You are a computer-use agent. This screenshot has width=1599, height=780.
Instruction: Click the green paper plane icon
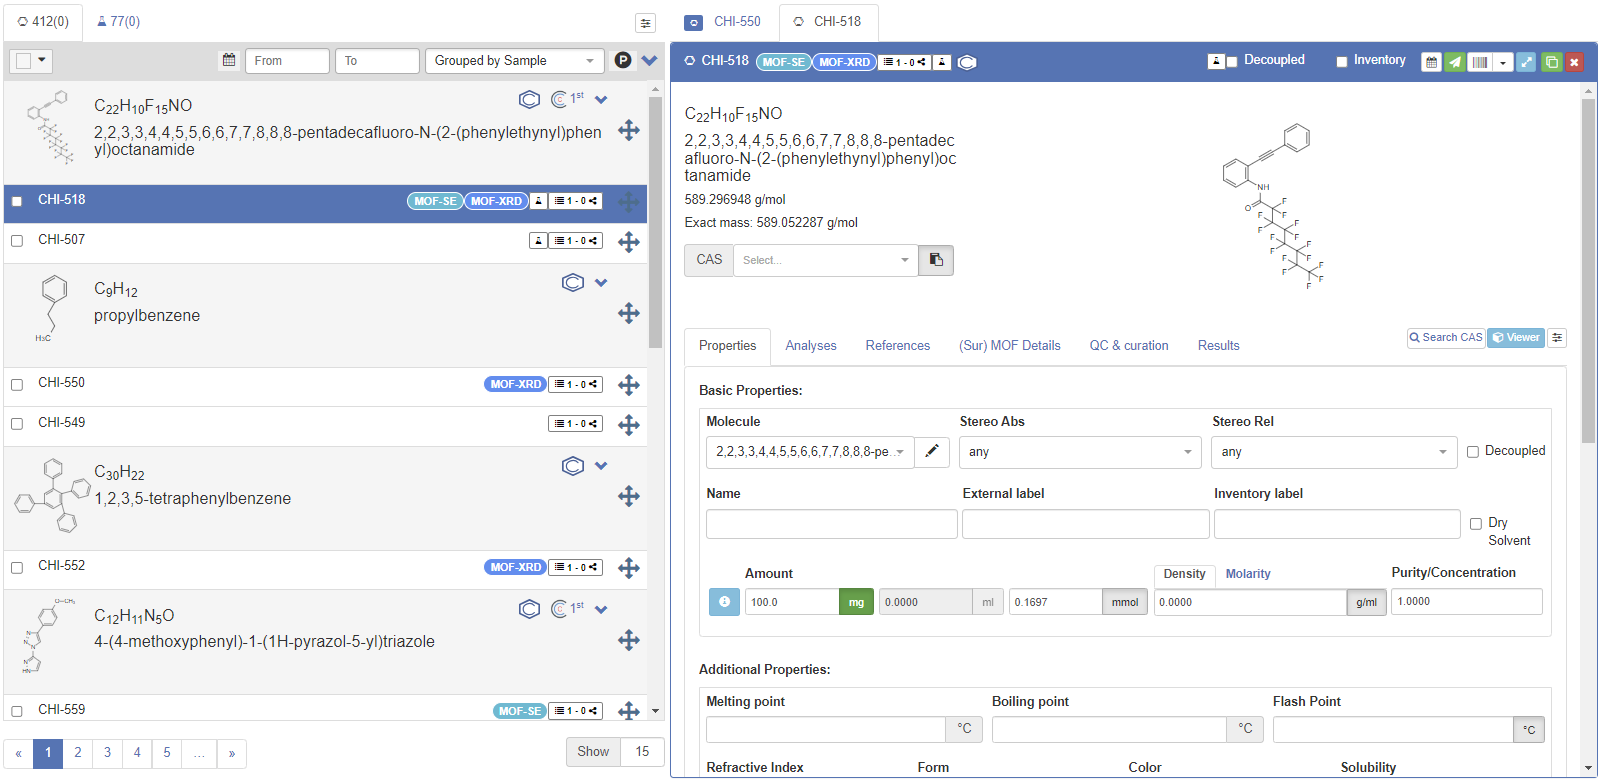coord(1455,62)
